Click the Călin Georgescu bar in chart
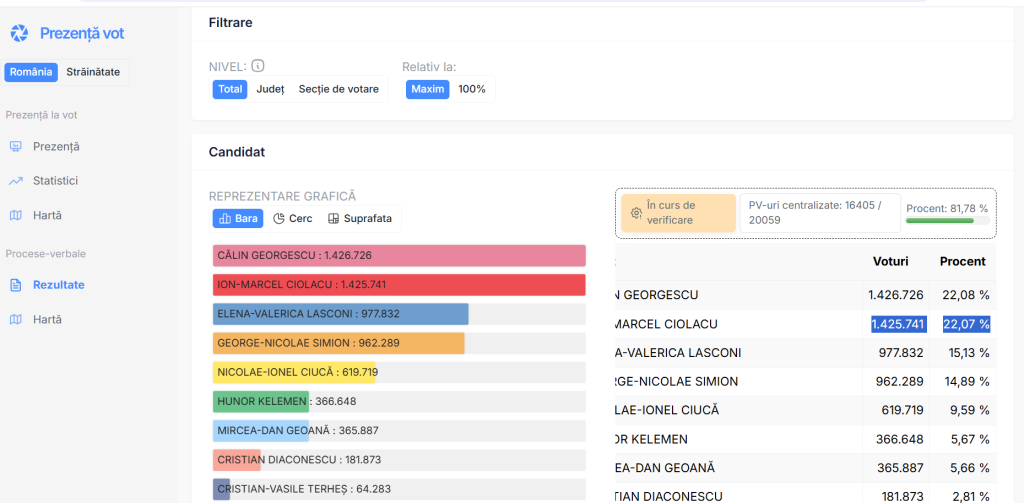 coord(399,256)
